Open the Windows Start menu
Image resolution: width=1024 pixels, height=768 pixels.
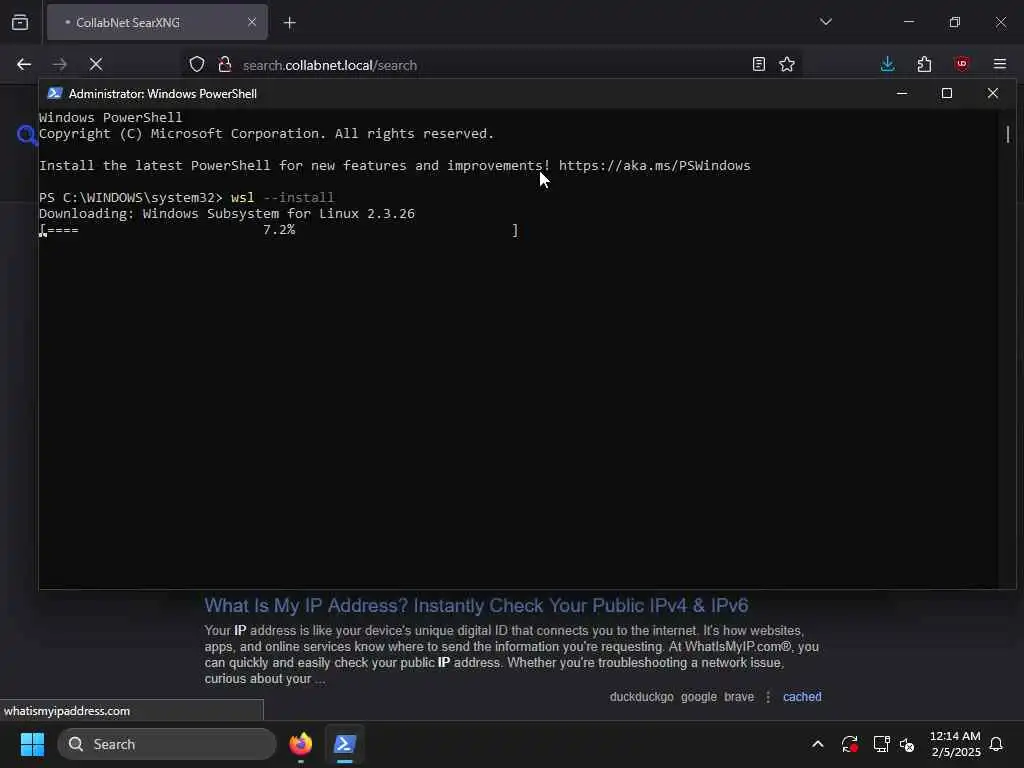tap(32, 744)
